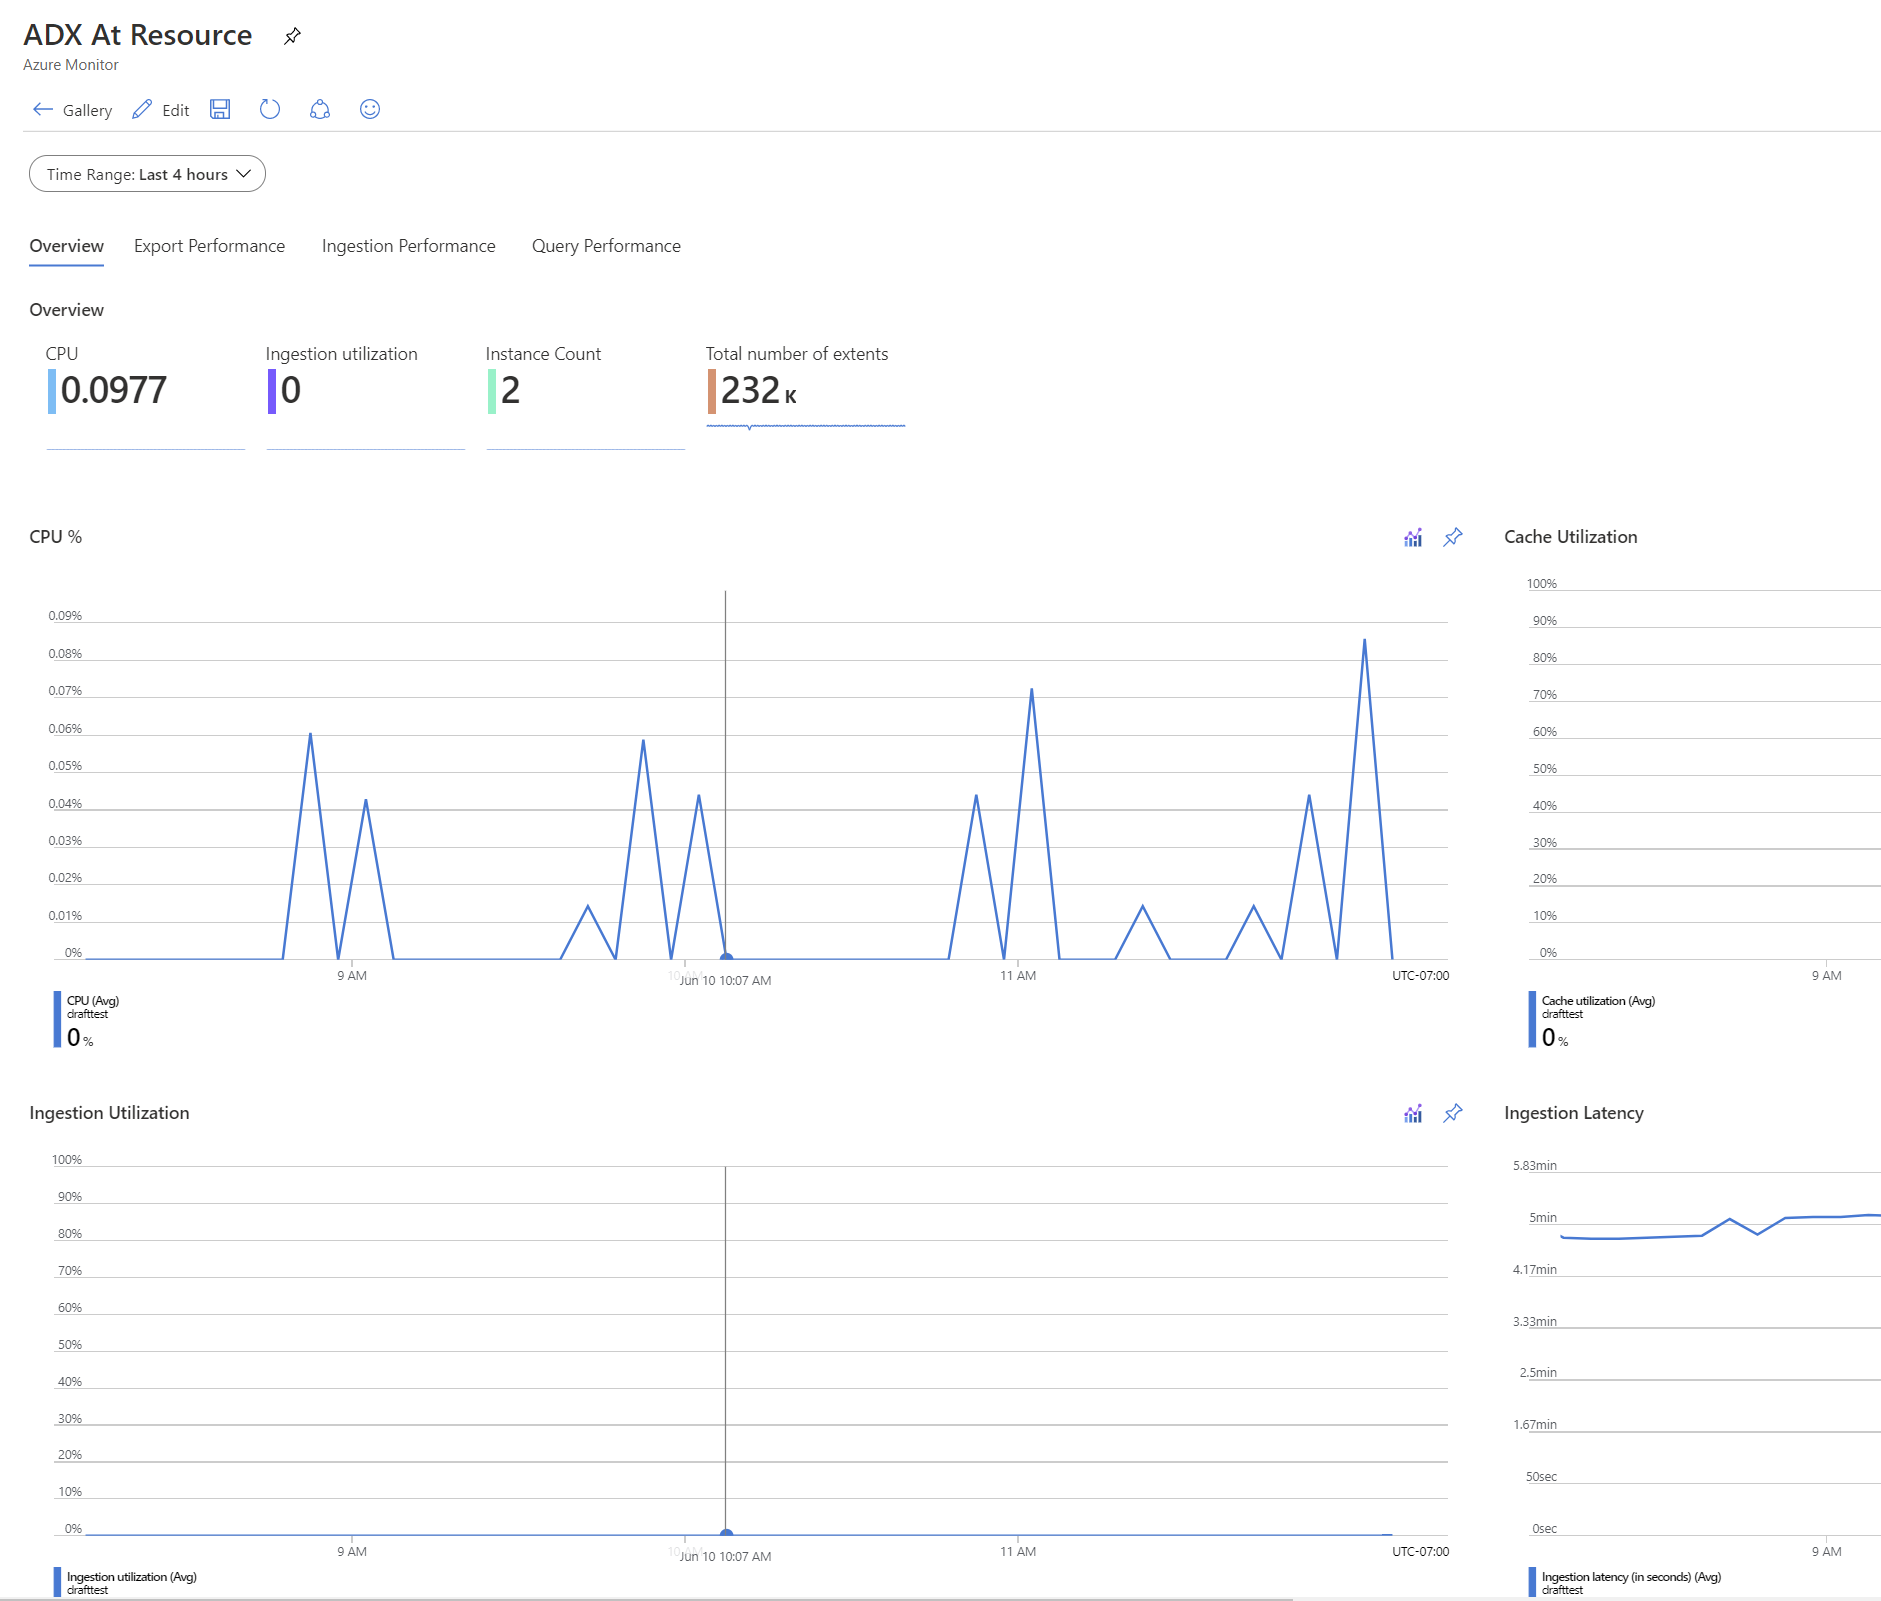Refresh the workbook using the circular arrow
The image size is (1881, 1601).
coord(270,110)
